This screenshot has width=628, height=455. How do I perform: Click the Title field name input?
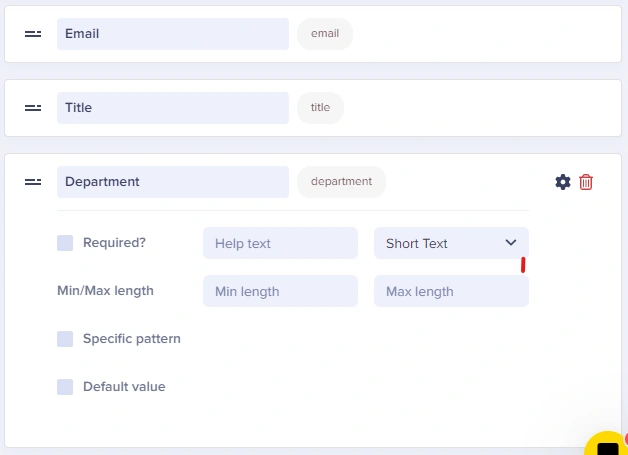click(173, 108)
